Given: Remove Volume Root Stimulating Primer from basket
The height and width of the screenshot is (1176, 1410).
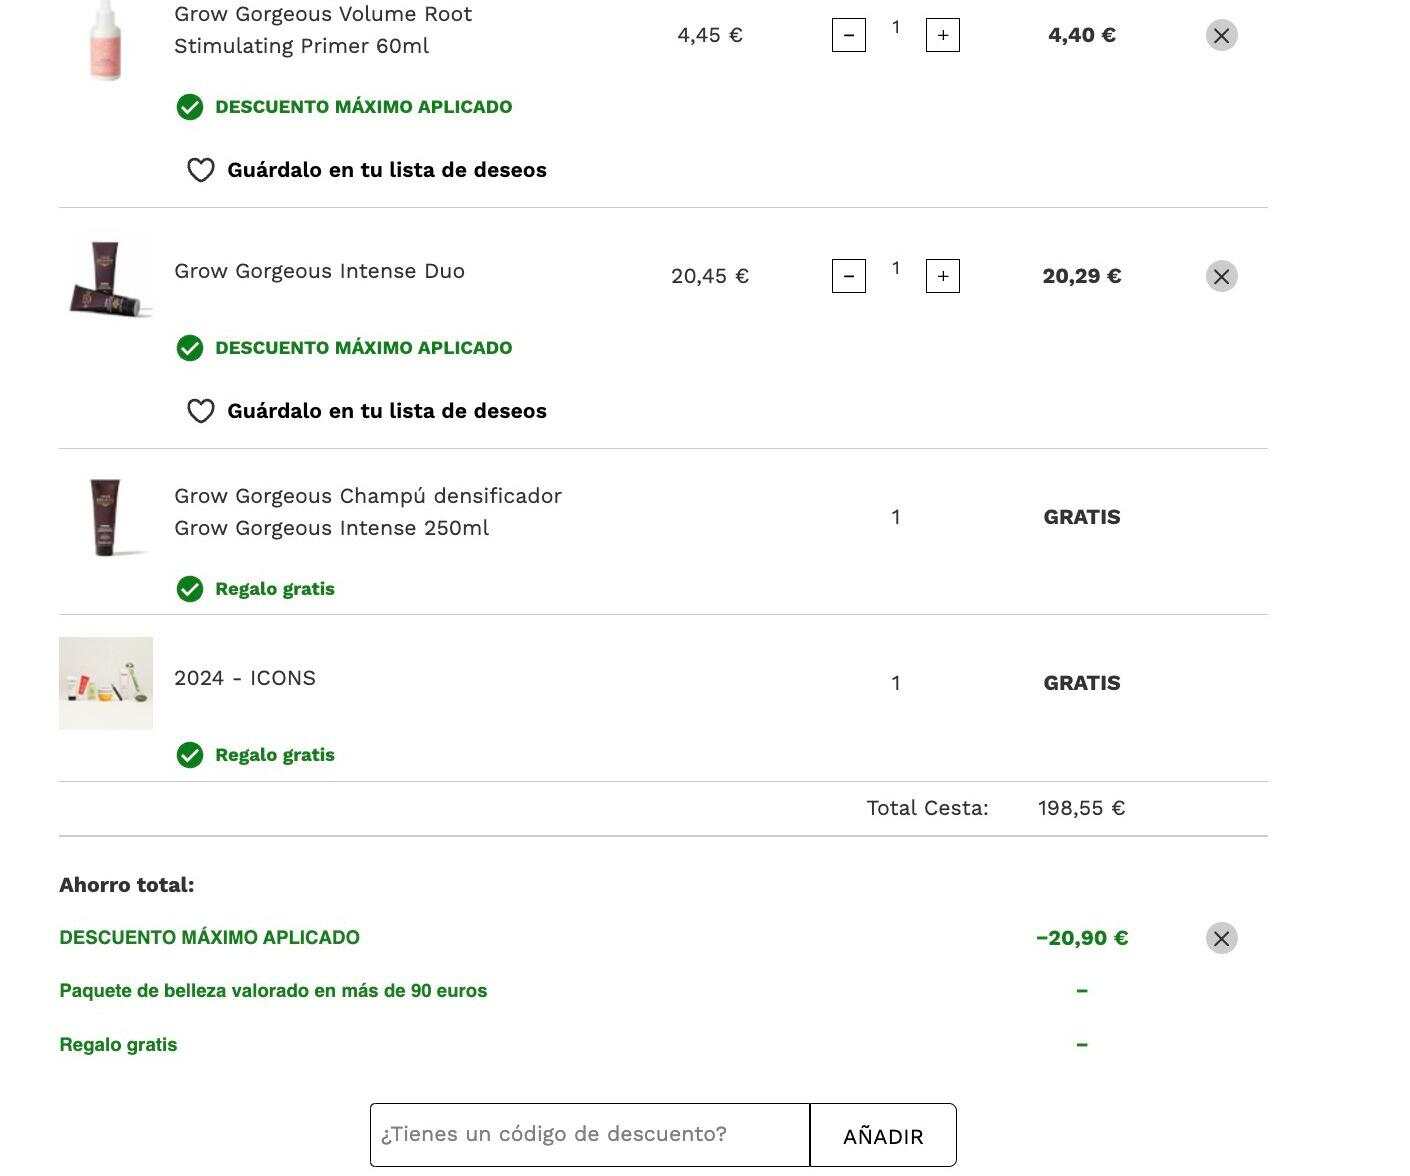Looking at the screenshot, I should click(x=1221, y=35).
